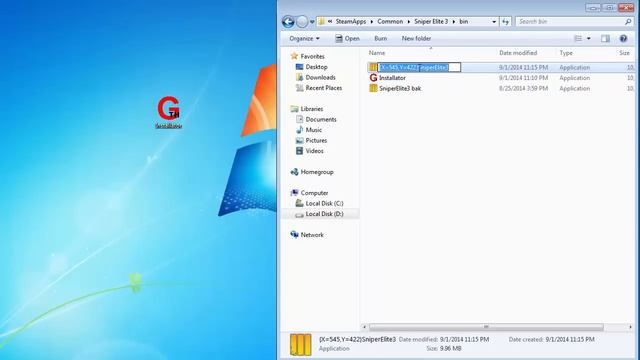Click the forward navigation arrow

click(x=302, y=22)
